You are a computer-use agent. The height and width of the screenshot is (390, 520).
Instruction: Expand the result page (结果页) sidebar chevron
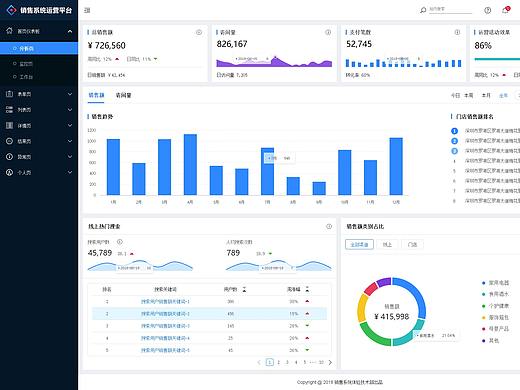tap(70, 141)
